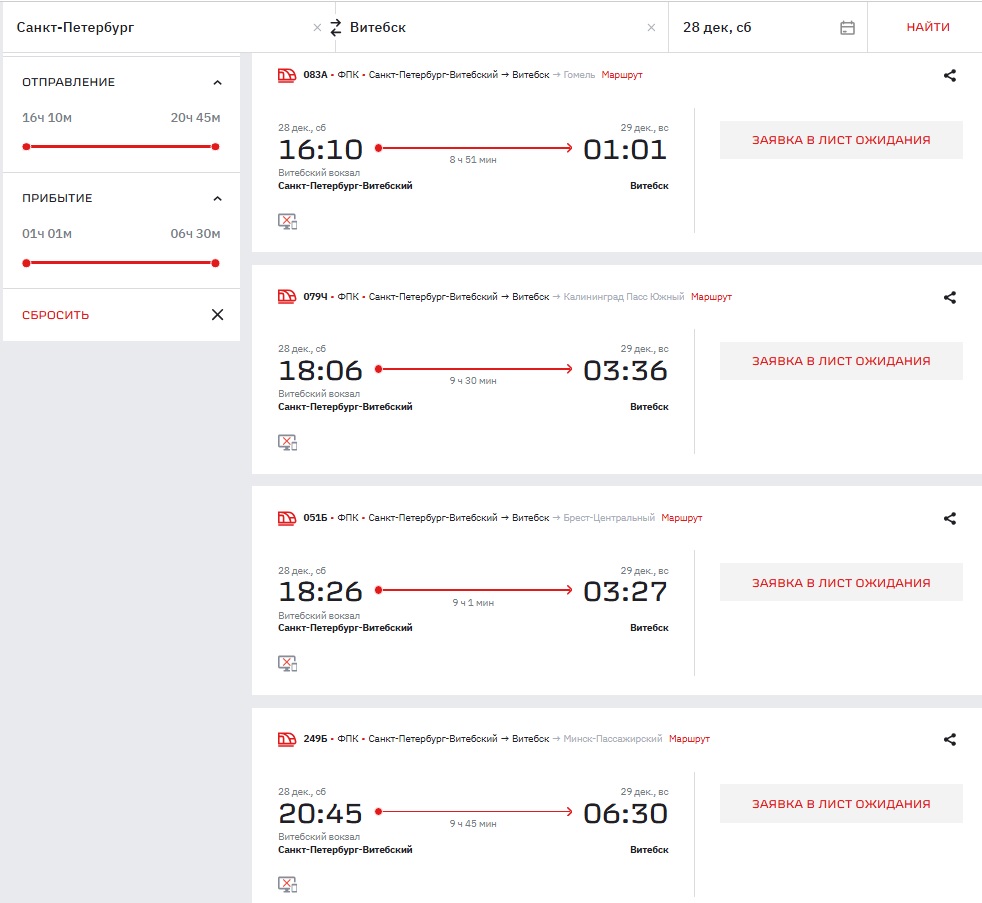Click no e-registration icon for train 083A

pos(287,221)
